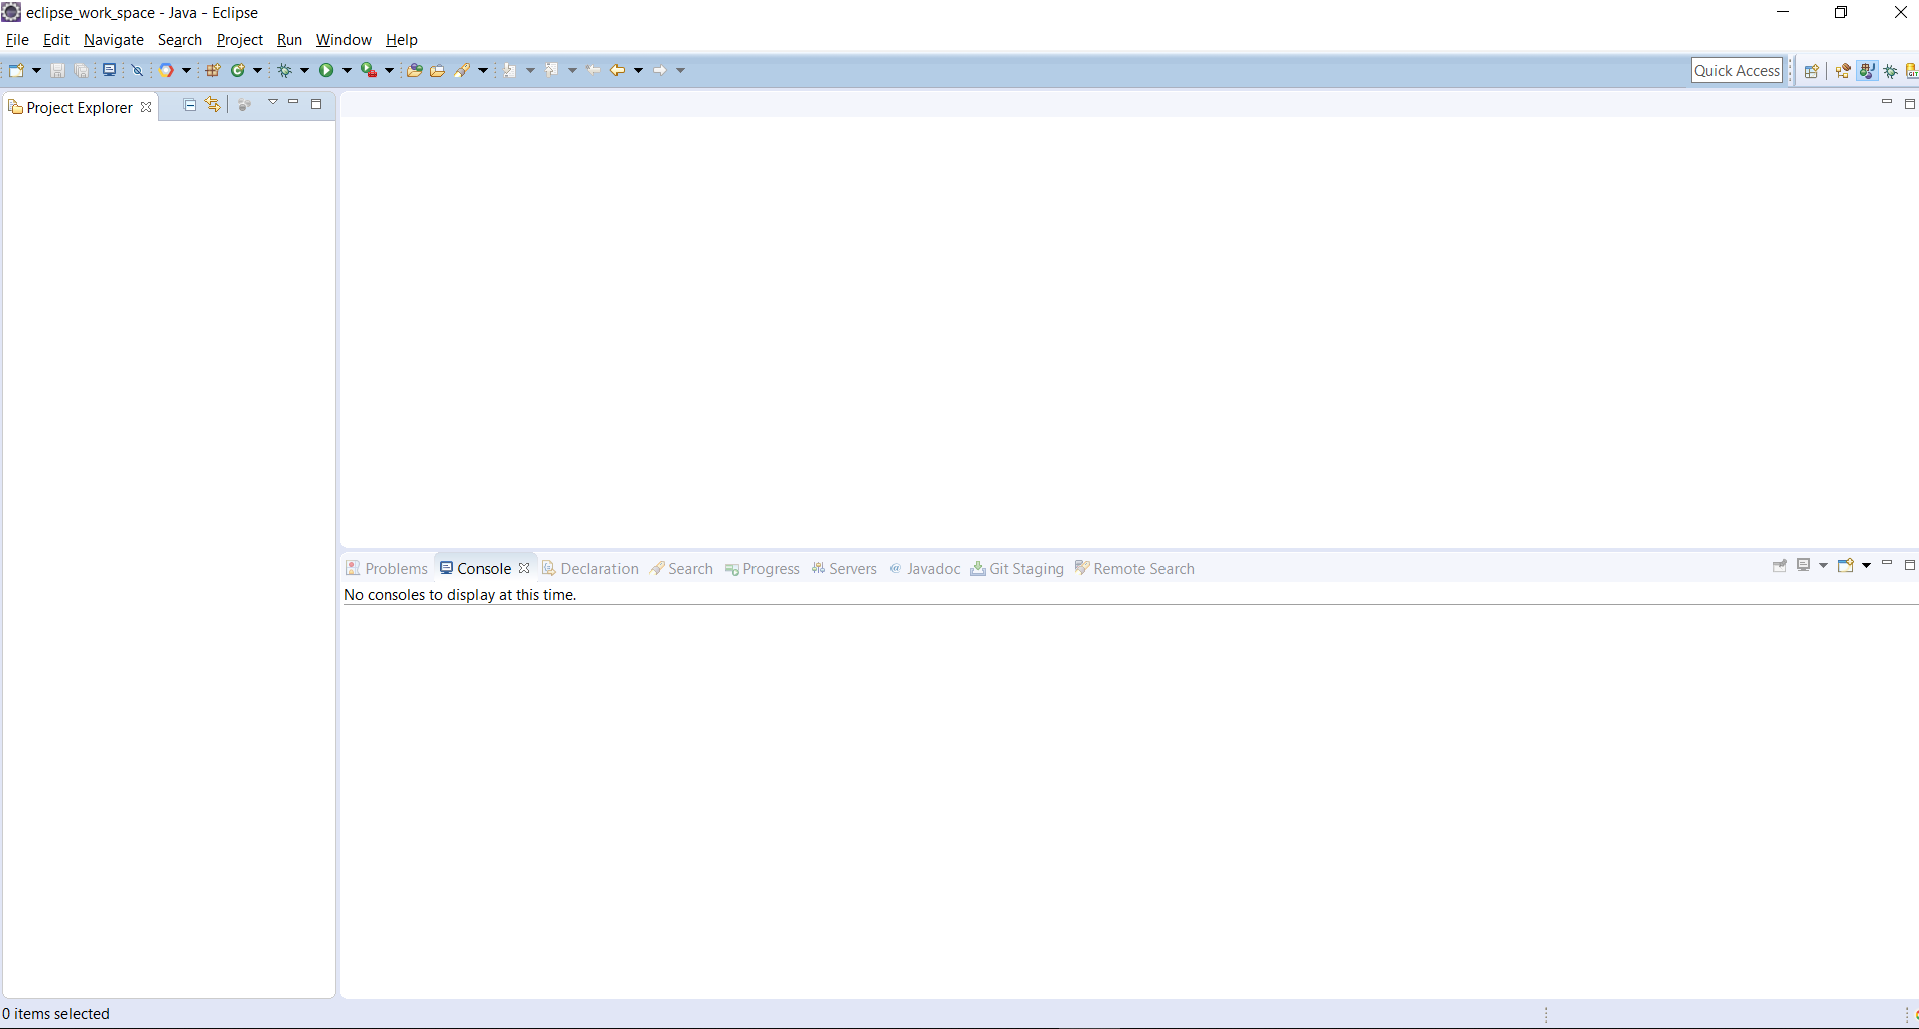Switch to the Declaration tab
Viewport: 1919px width, 1029px height.
point(590,568)
